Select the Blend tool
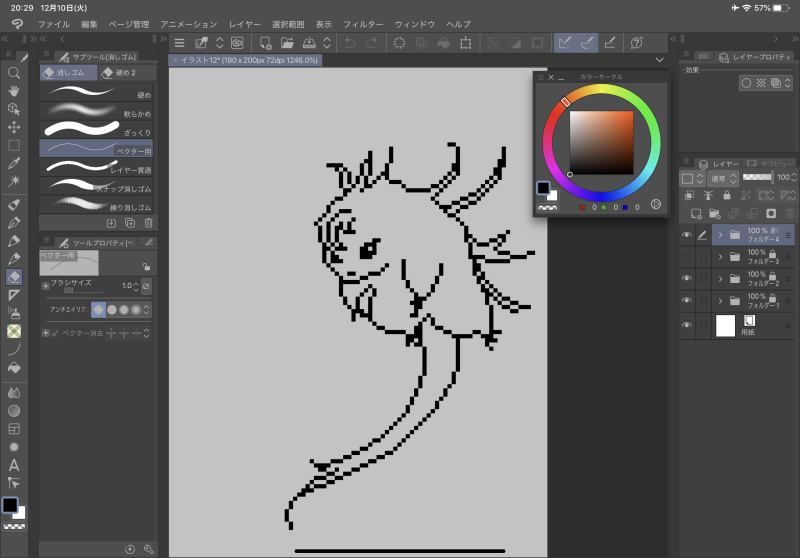Viewport: 800px width, 558px height. (x=14, y=392)
